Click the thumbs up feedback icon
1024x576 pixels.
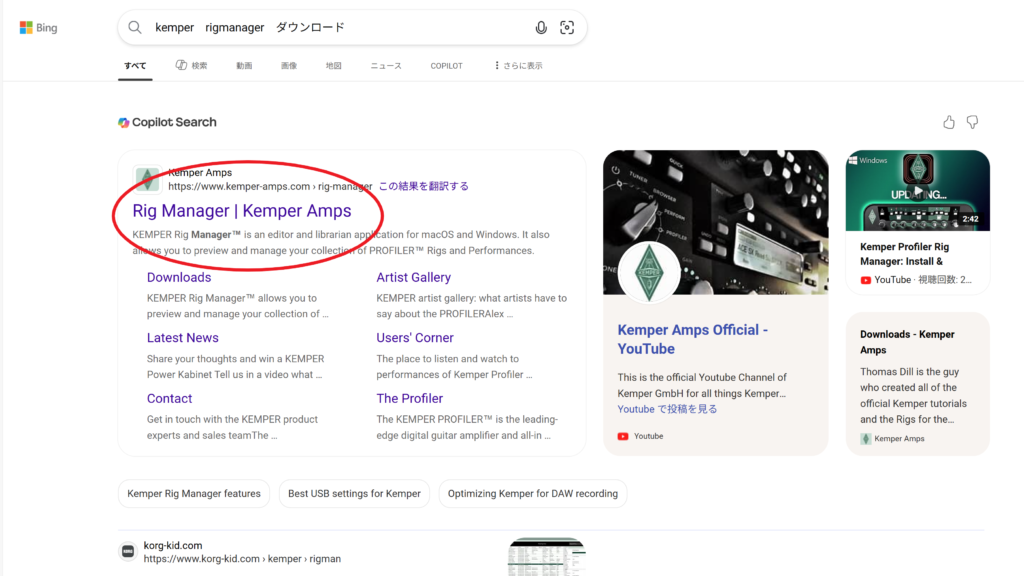pyautogui.click(x=949, y=122)
